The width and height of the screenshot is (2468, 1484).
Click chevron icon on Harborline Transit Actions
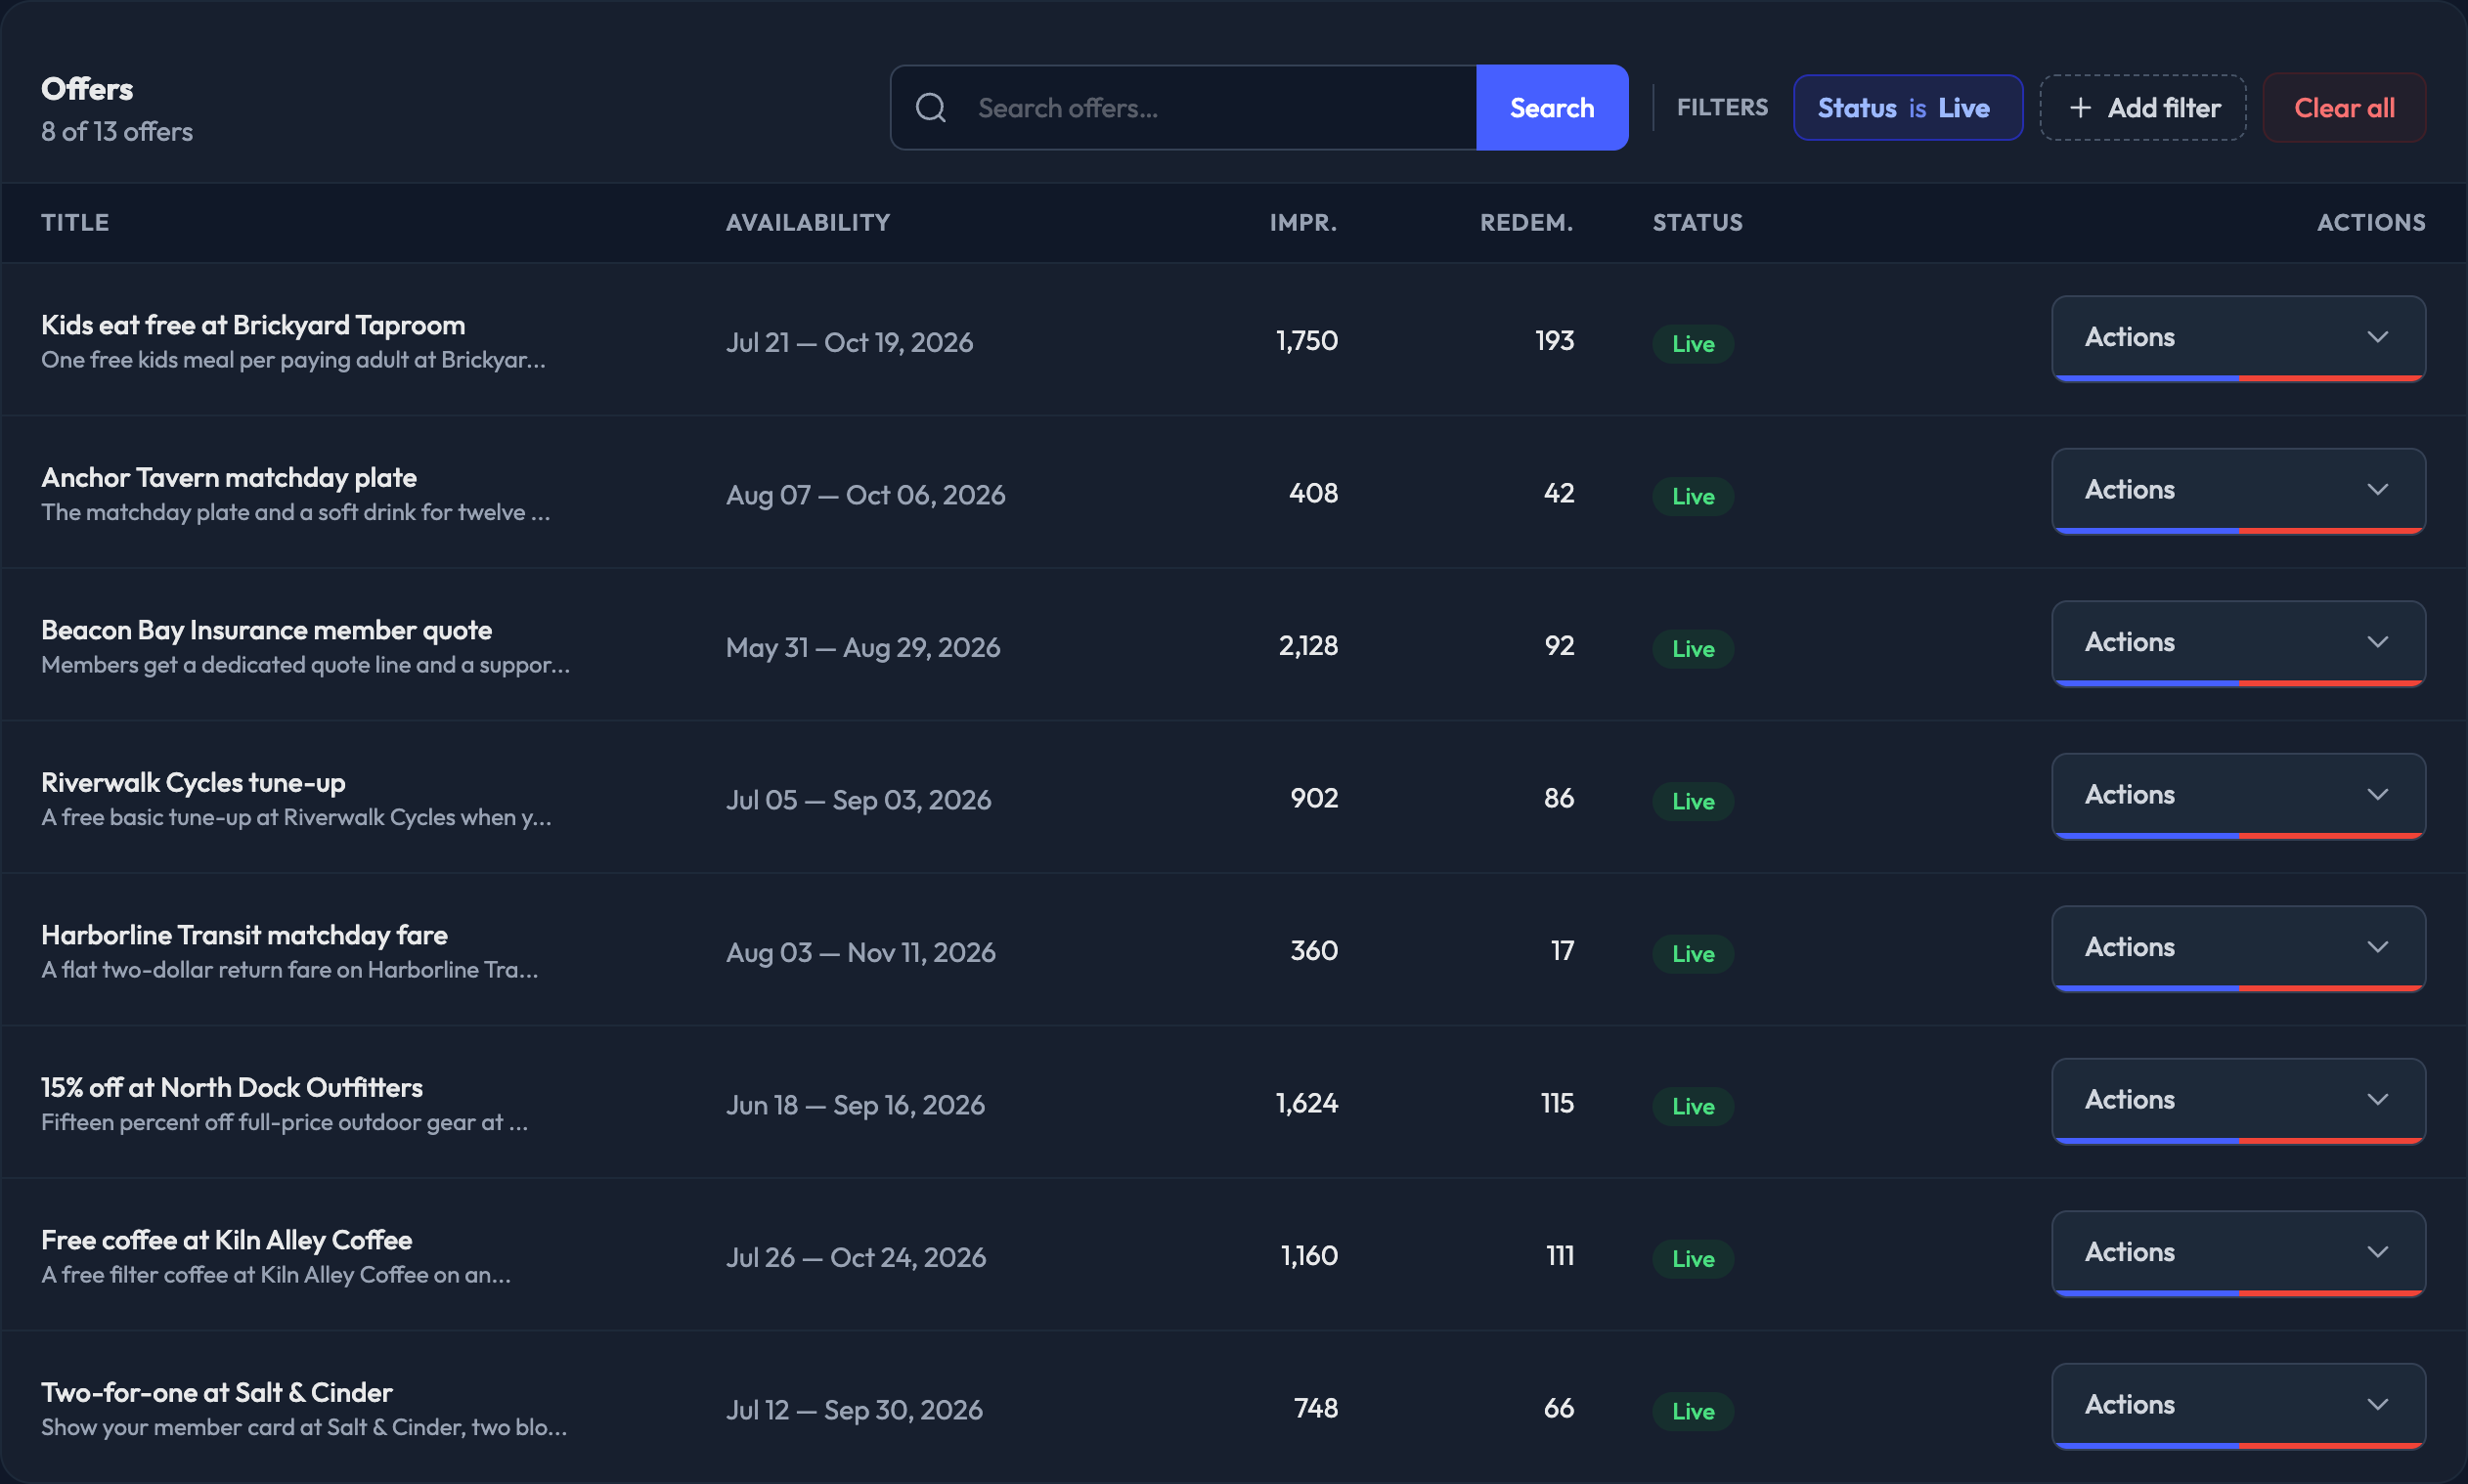[2378, 947]
